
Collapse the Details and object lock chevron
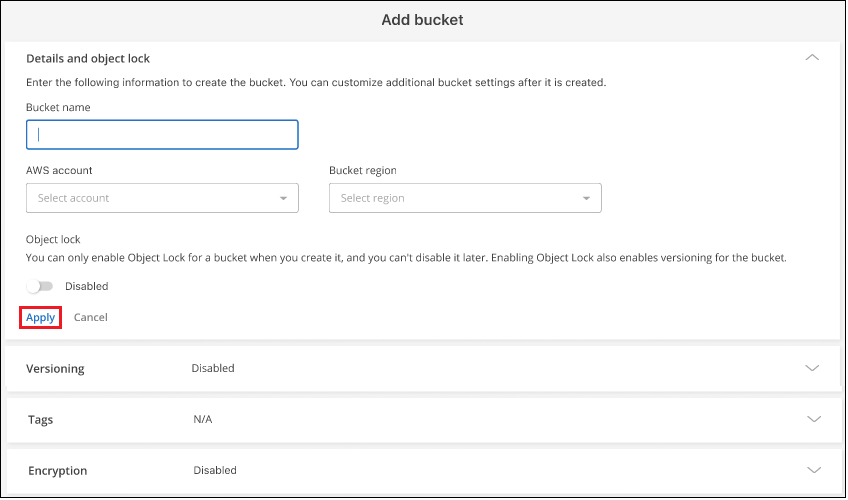coord(812,58)
